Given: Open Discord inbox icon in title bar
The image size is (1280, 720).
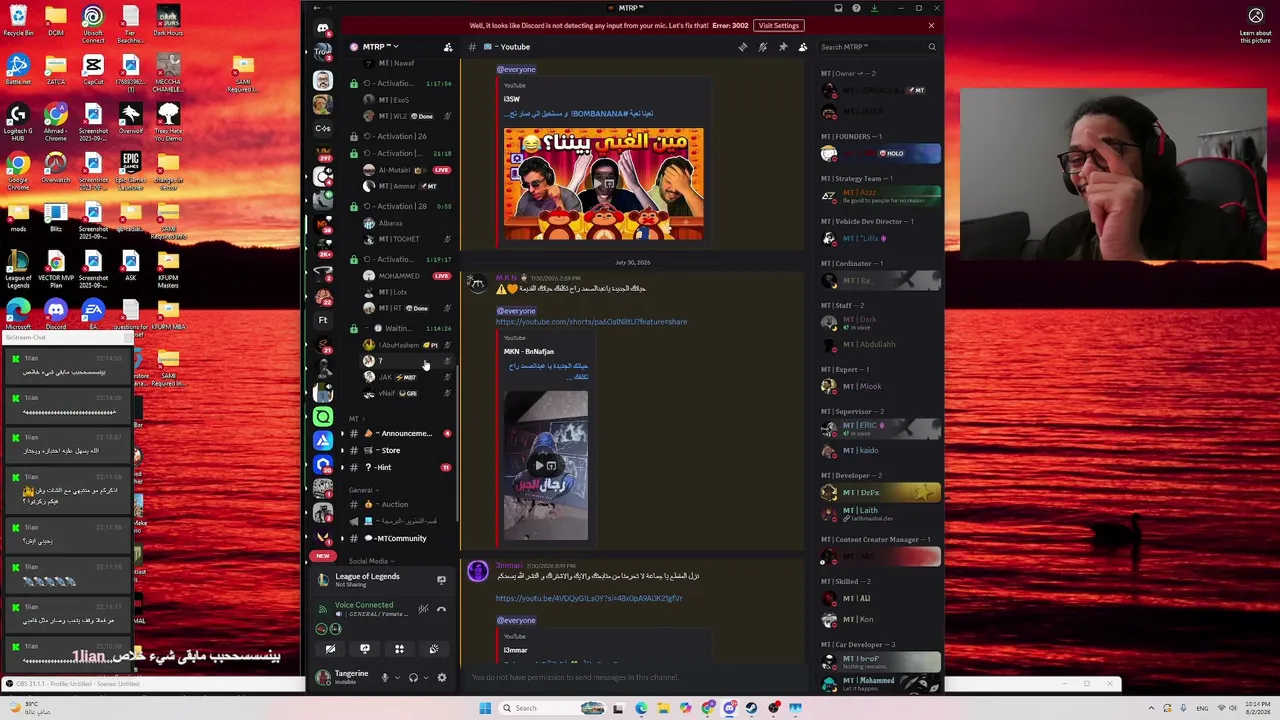Looking at the screenshot, I should tap(838, 8).
